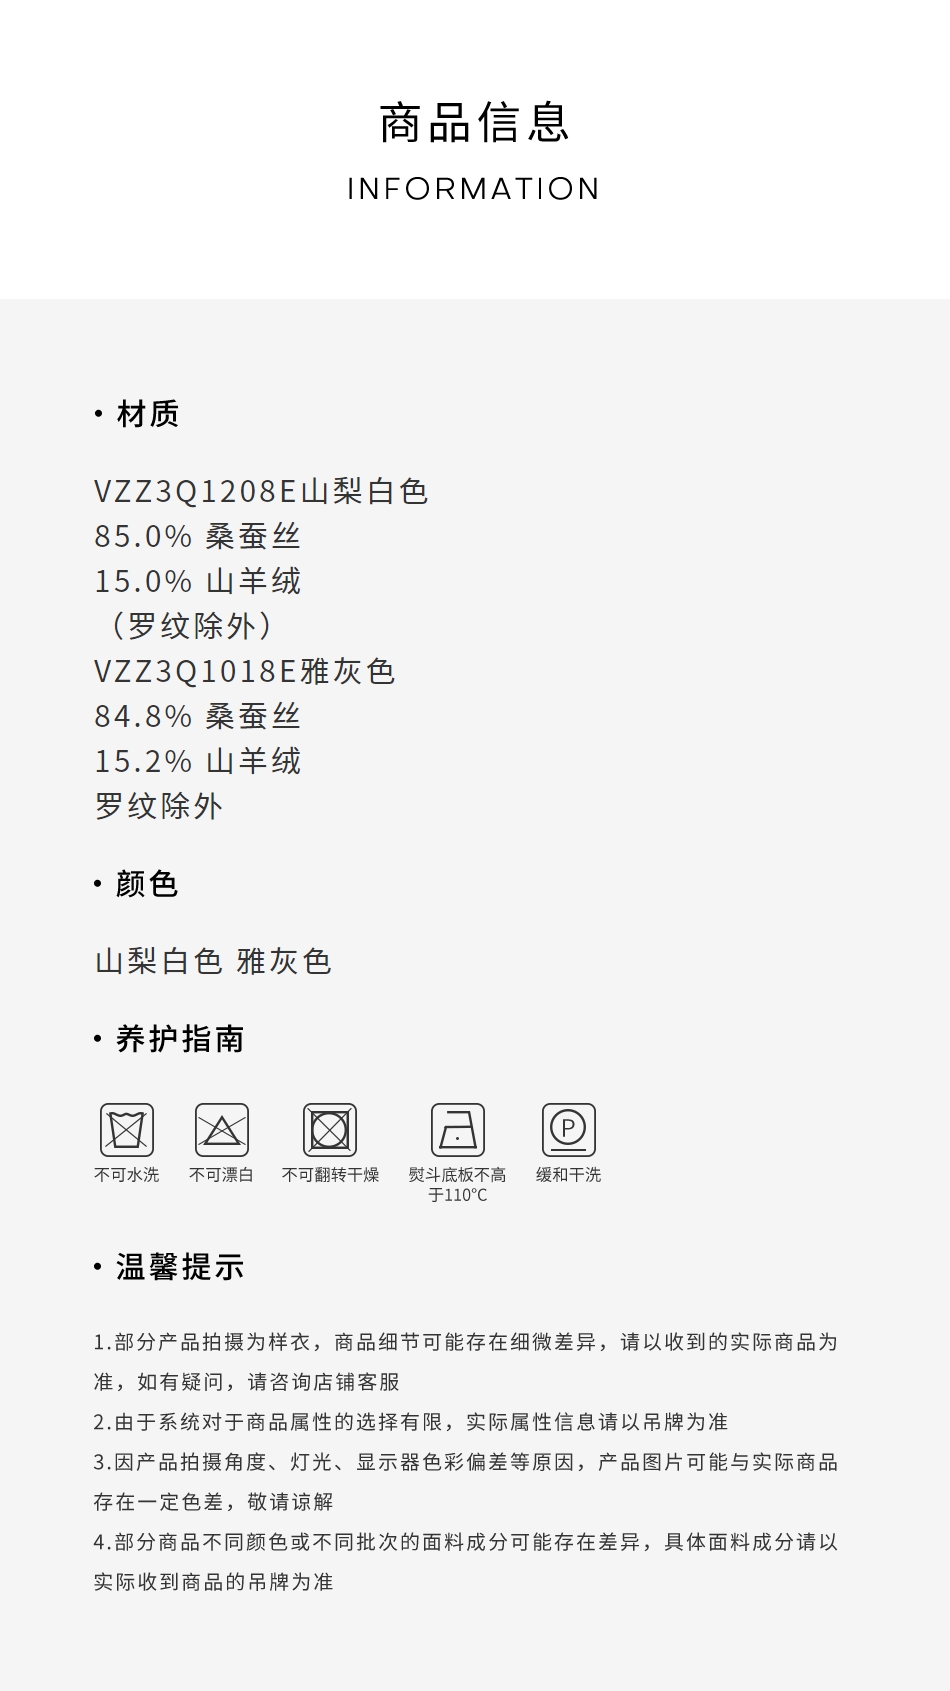Image resolution: width=950 pixels, height=1691 pixels.
Task: Click the 15.2% 山羊绒 line
Action: (x=197, y=761)
